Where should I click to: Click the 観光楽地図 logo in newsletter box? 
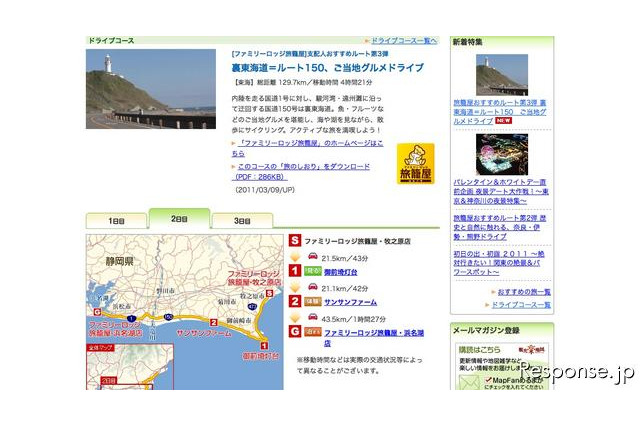click(531, 349)
